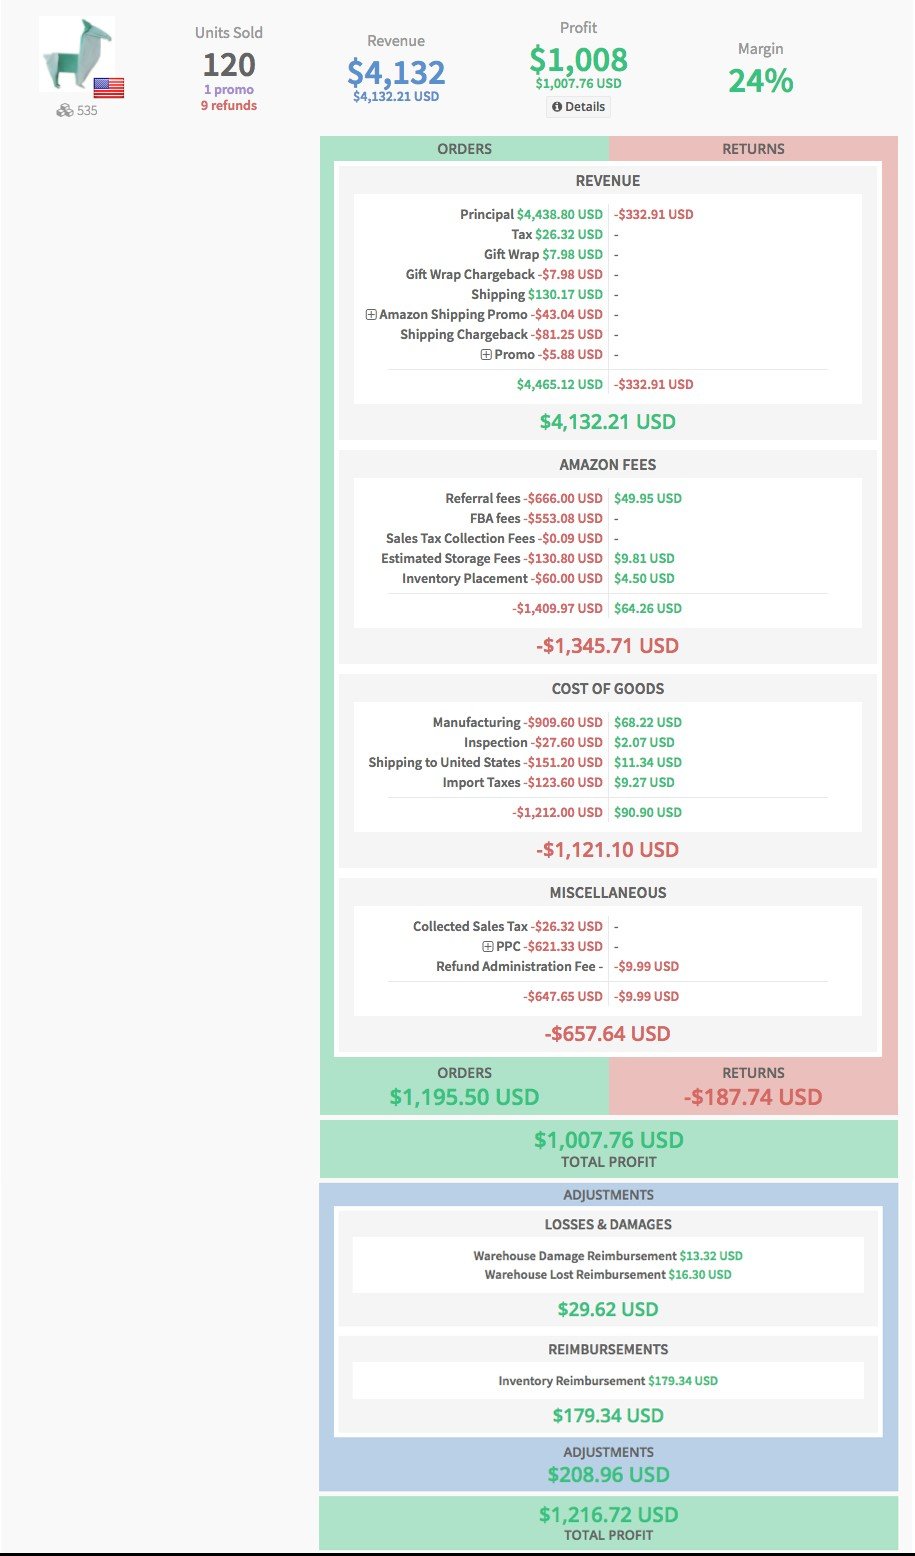915x1556 pixels.
Task: Expand the PPC row under Miscellaneous
Action: tap(488, 946)
